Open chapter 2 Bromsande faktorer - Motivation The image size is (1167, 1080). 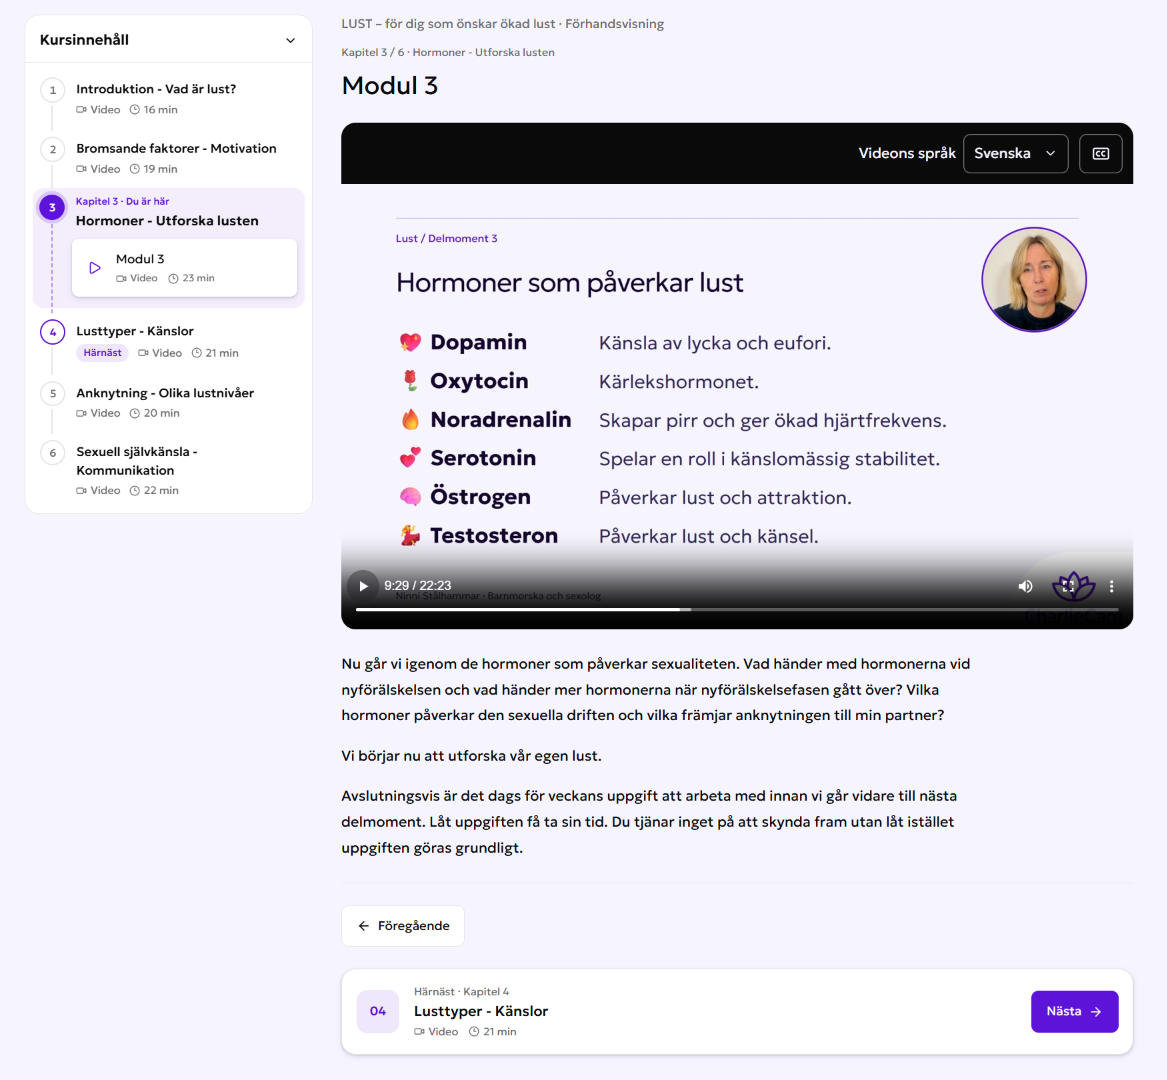[176, 148]
